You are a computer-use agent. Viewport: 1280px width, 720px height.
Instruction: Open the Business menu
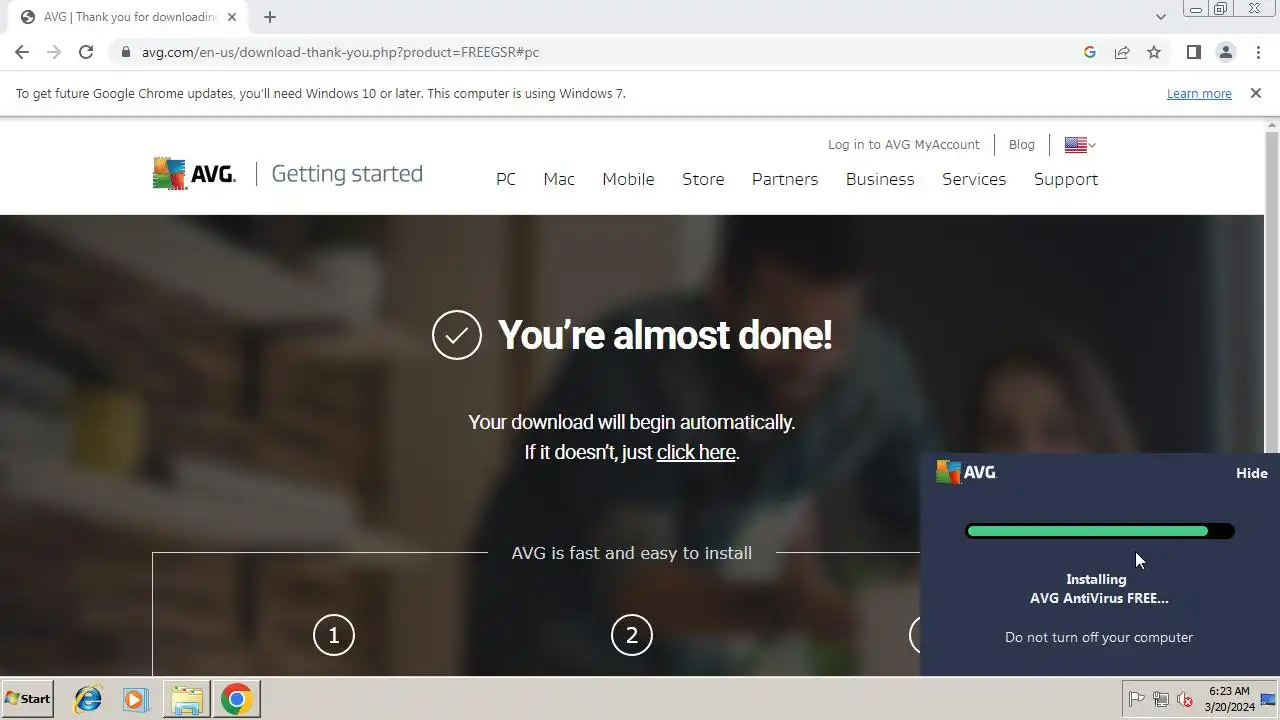(x=880, y=179)
